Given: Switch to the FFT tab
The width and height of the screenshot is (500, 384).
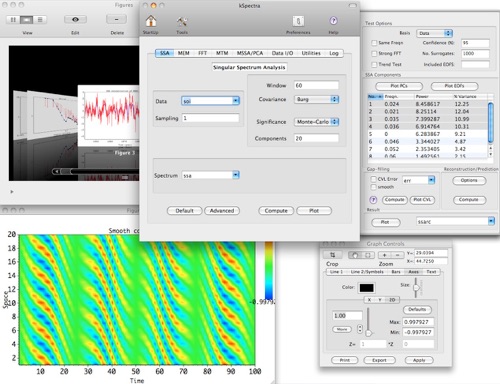Looking at the screenshot, I should 202,53.
